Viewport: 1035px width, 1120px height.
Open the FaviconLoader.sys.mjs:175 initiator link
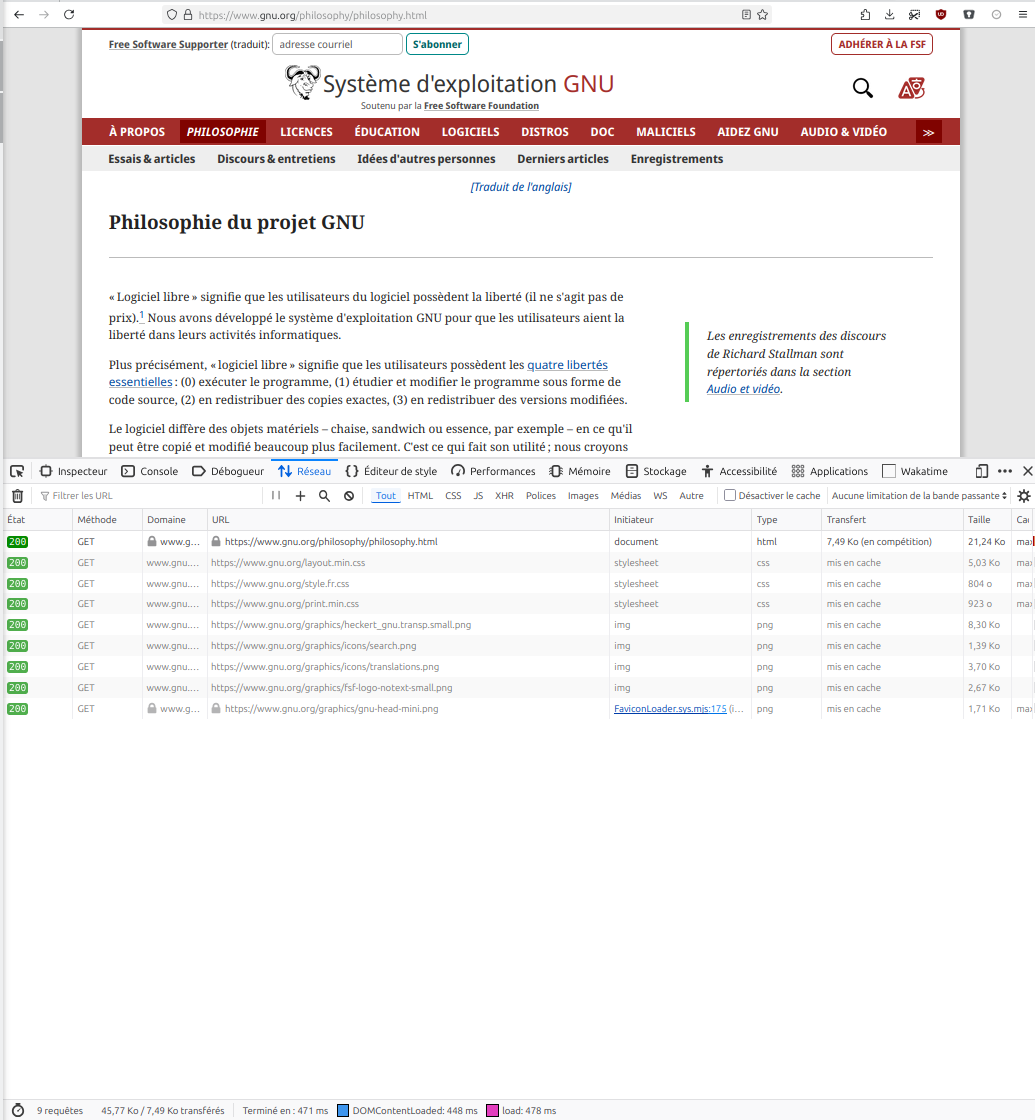coord(670,709)
